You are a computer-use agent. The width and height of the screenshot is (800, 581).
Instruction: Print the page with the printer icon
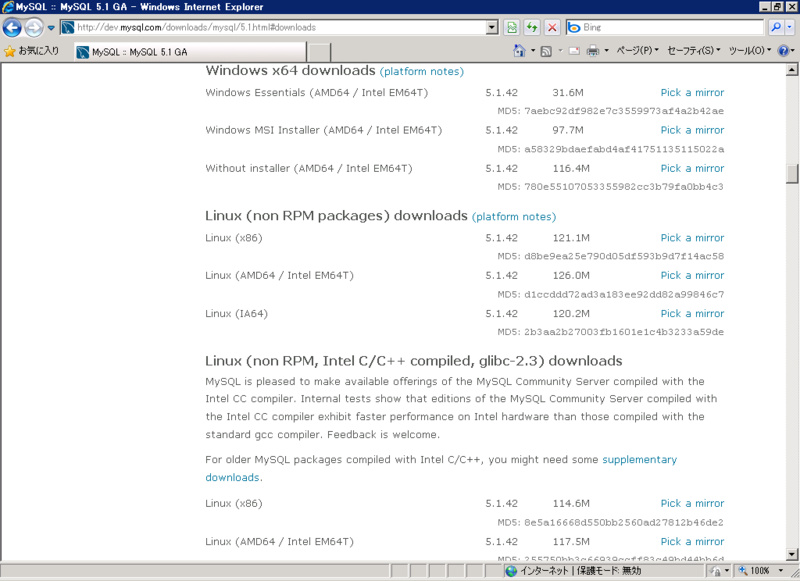click(592, 51)
